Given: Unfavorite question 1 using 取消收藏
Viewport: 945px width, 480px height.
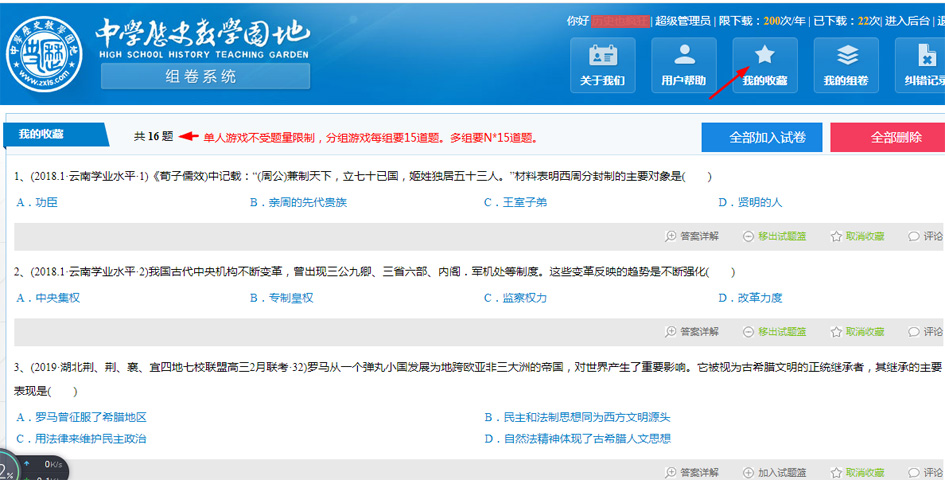Looking at the screenshot, I should point(856,236).
